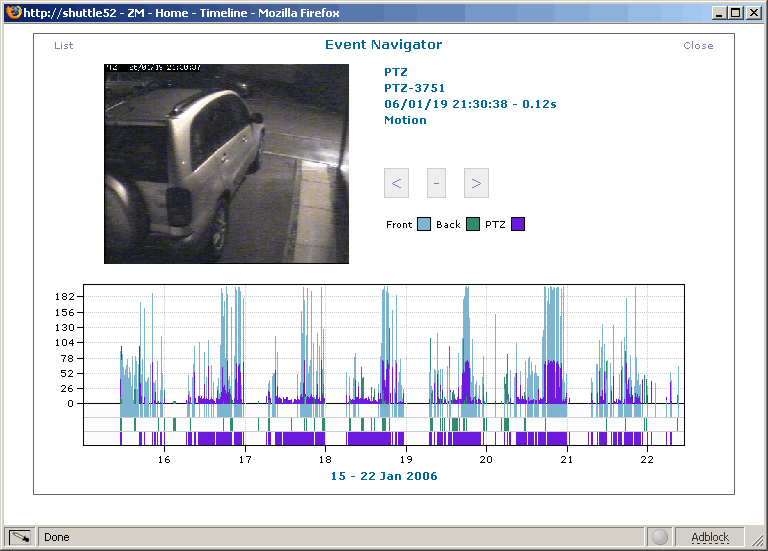Open the camera snapshot of the parked car
Viewport: 768px width, 551px height.
226,164
